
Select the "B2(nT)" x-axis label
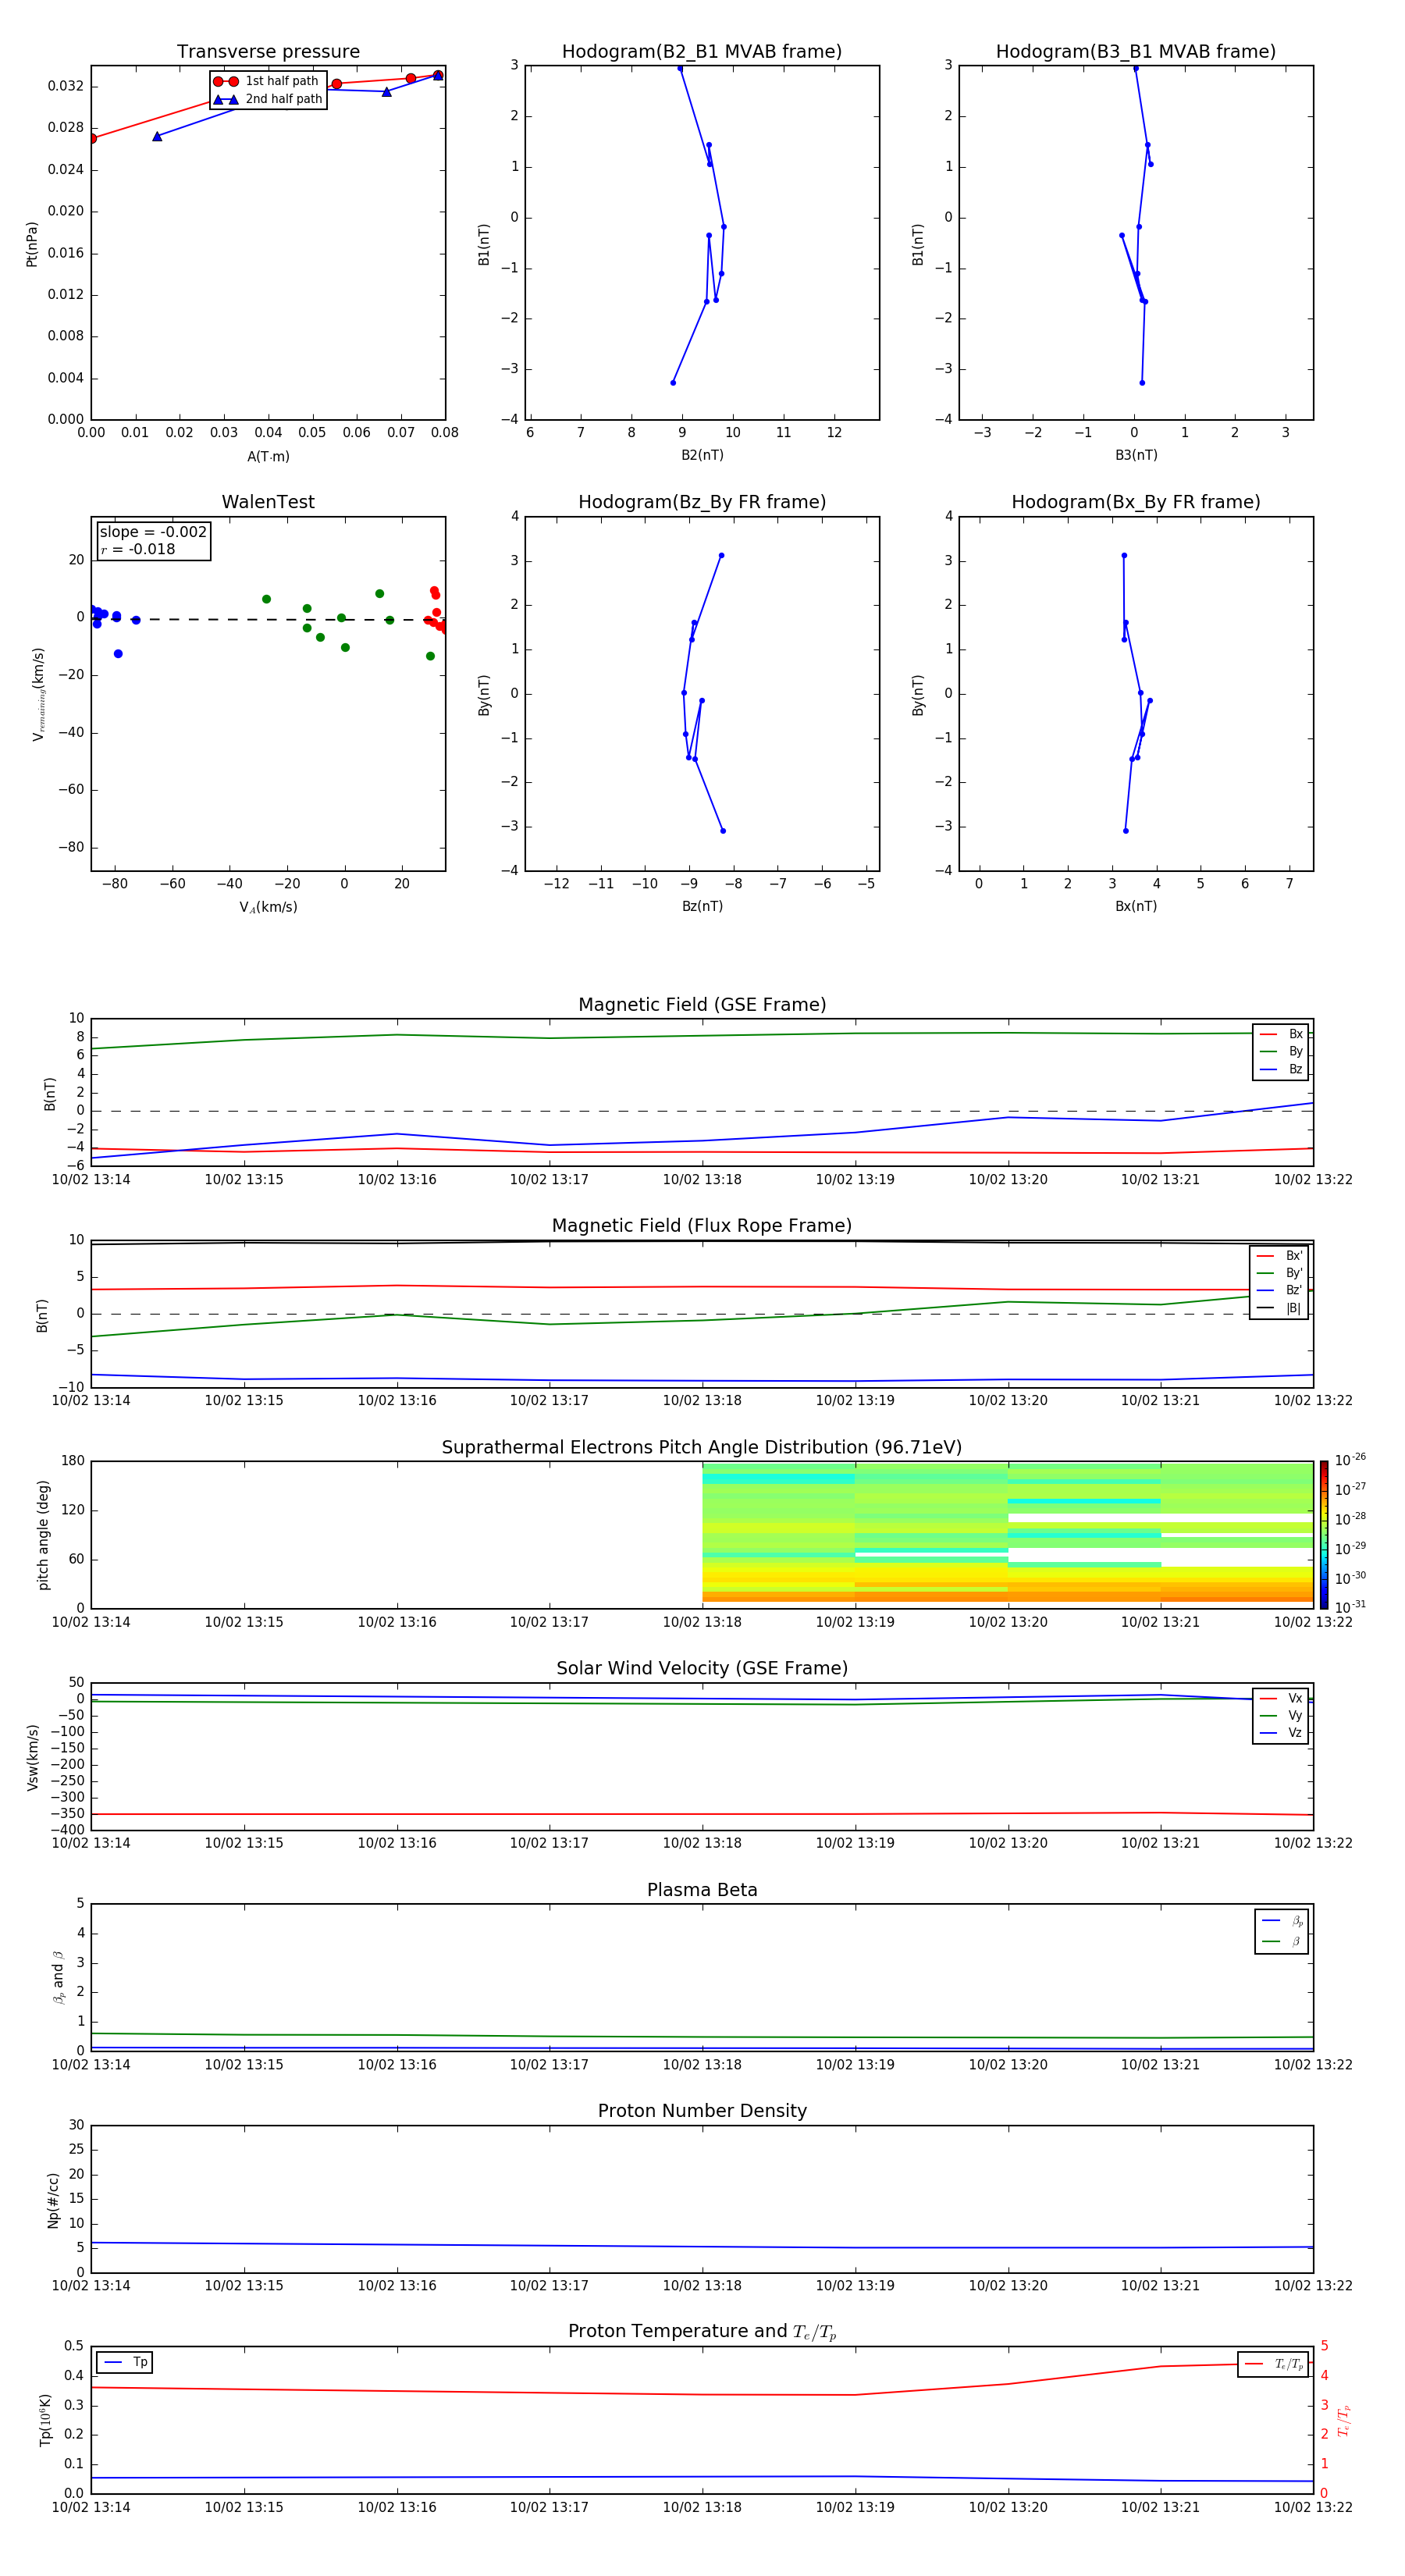coord(702,455)
